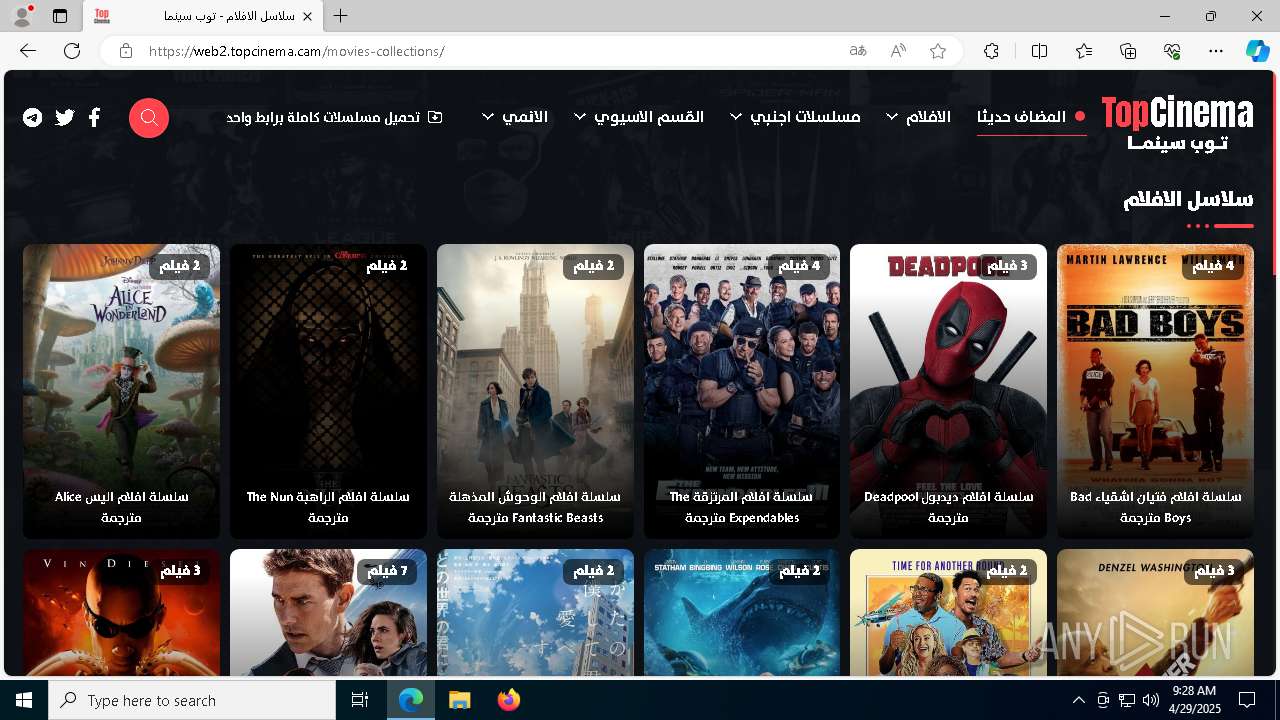The image size is (1280, 720).
Task: Open Copilot sidebar
Action: coord(1257,51)
